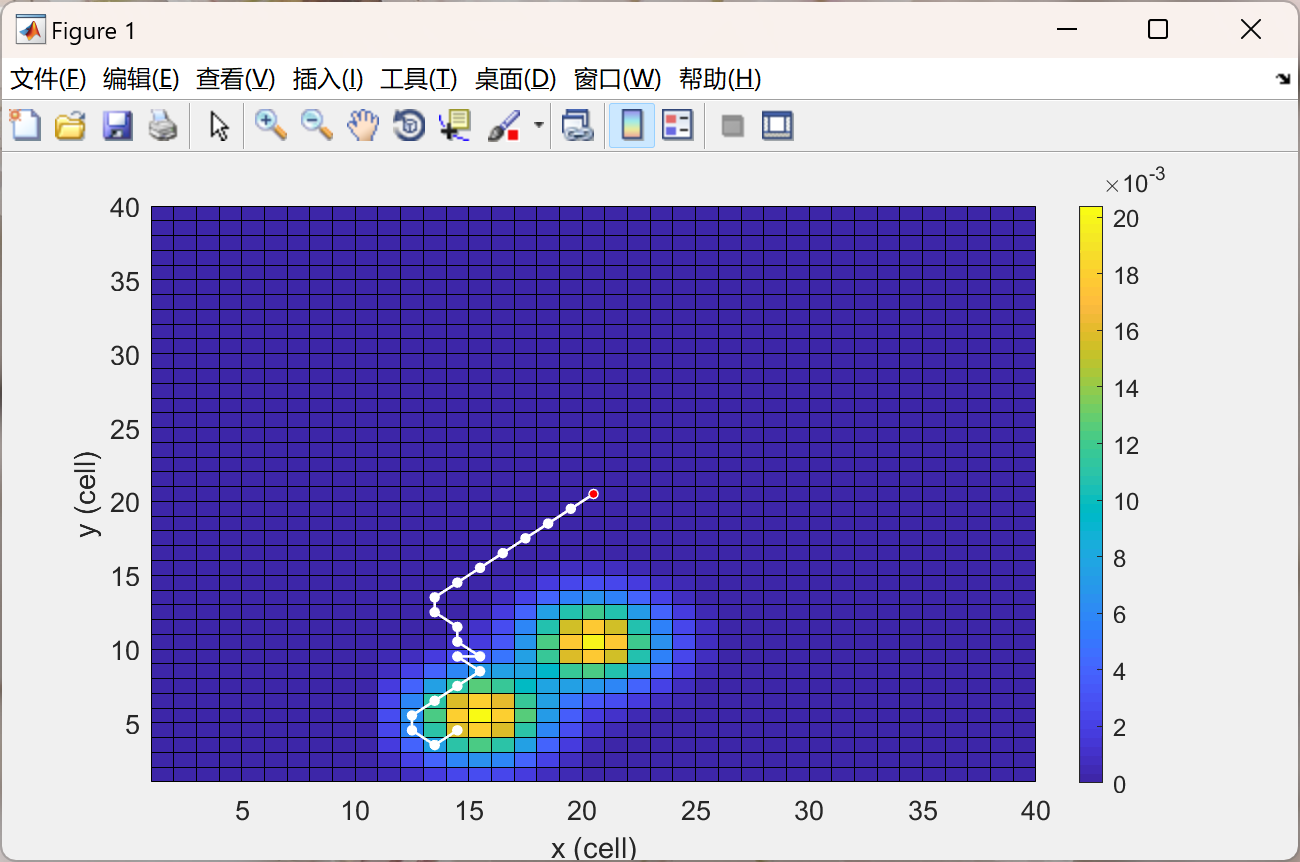Turn on the Data Cursor tool
Screen dimensions: 1300x862
[454, 125]
